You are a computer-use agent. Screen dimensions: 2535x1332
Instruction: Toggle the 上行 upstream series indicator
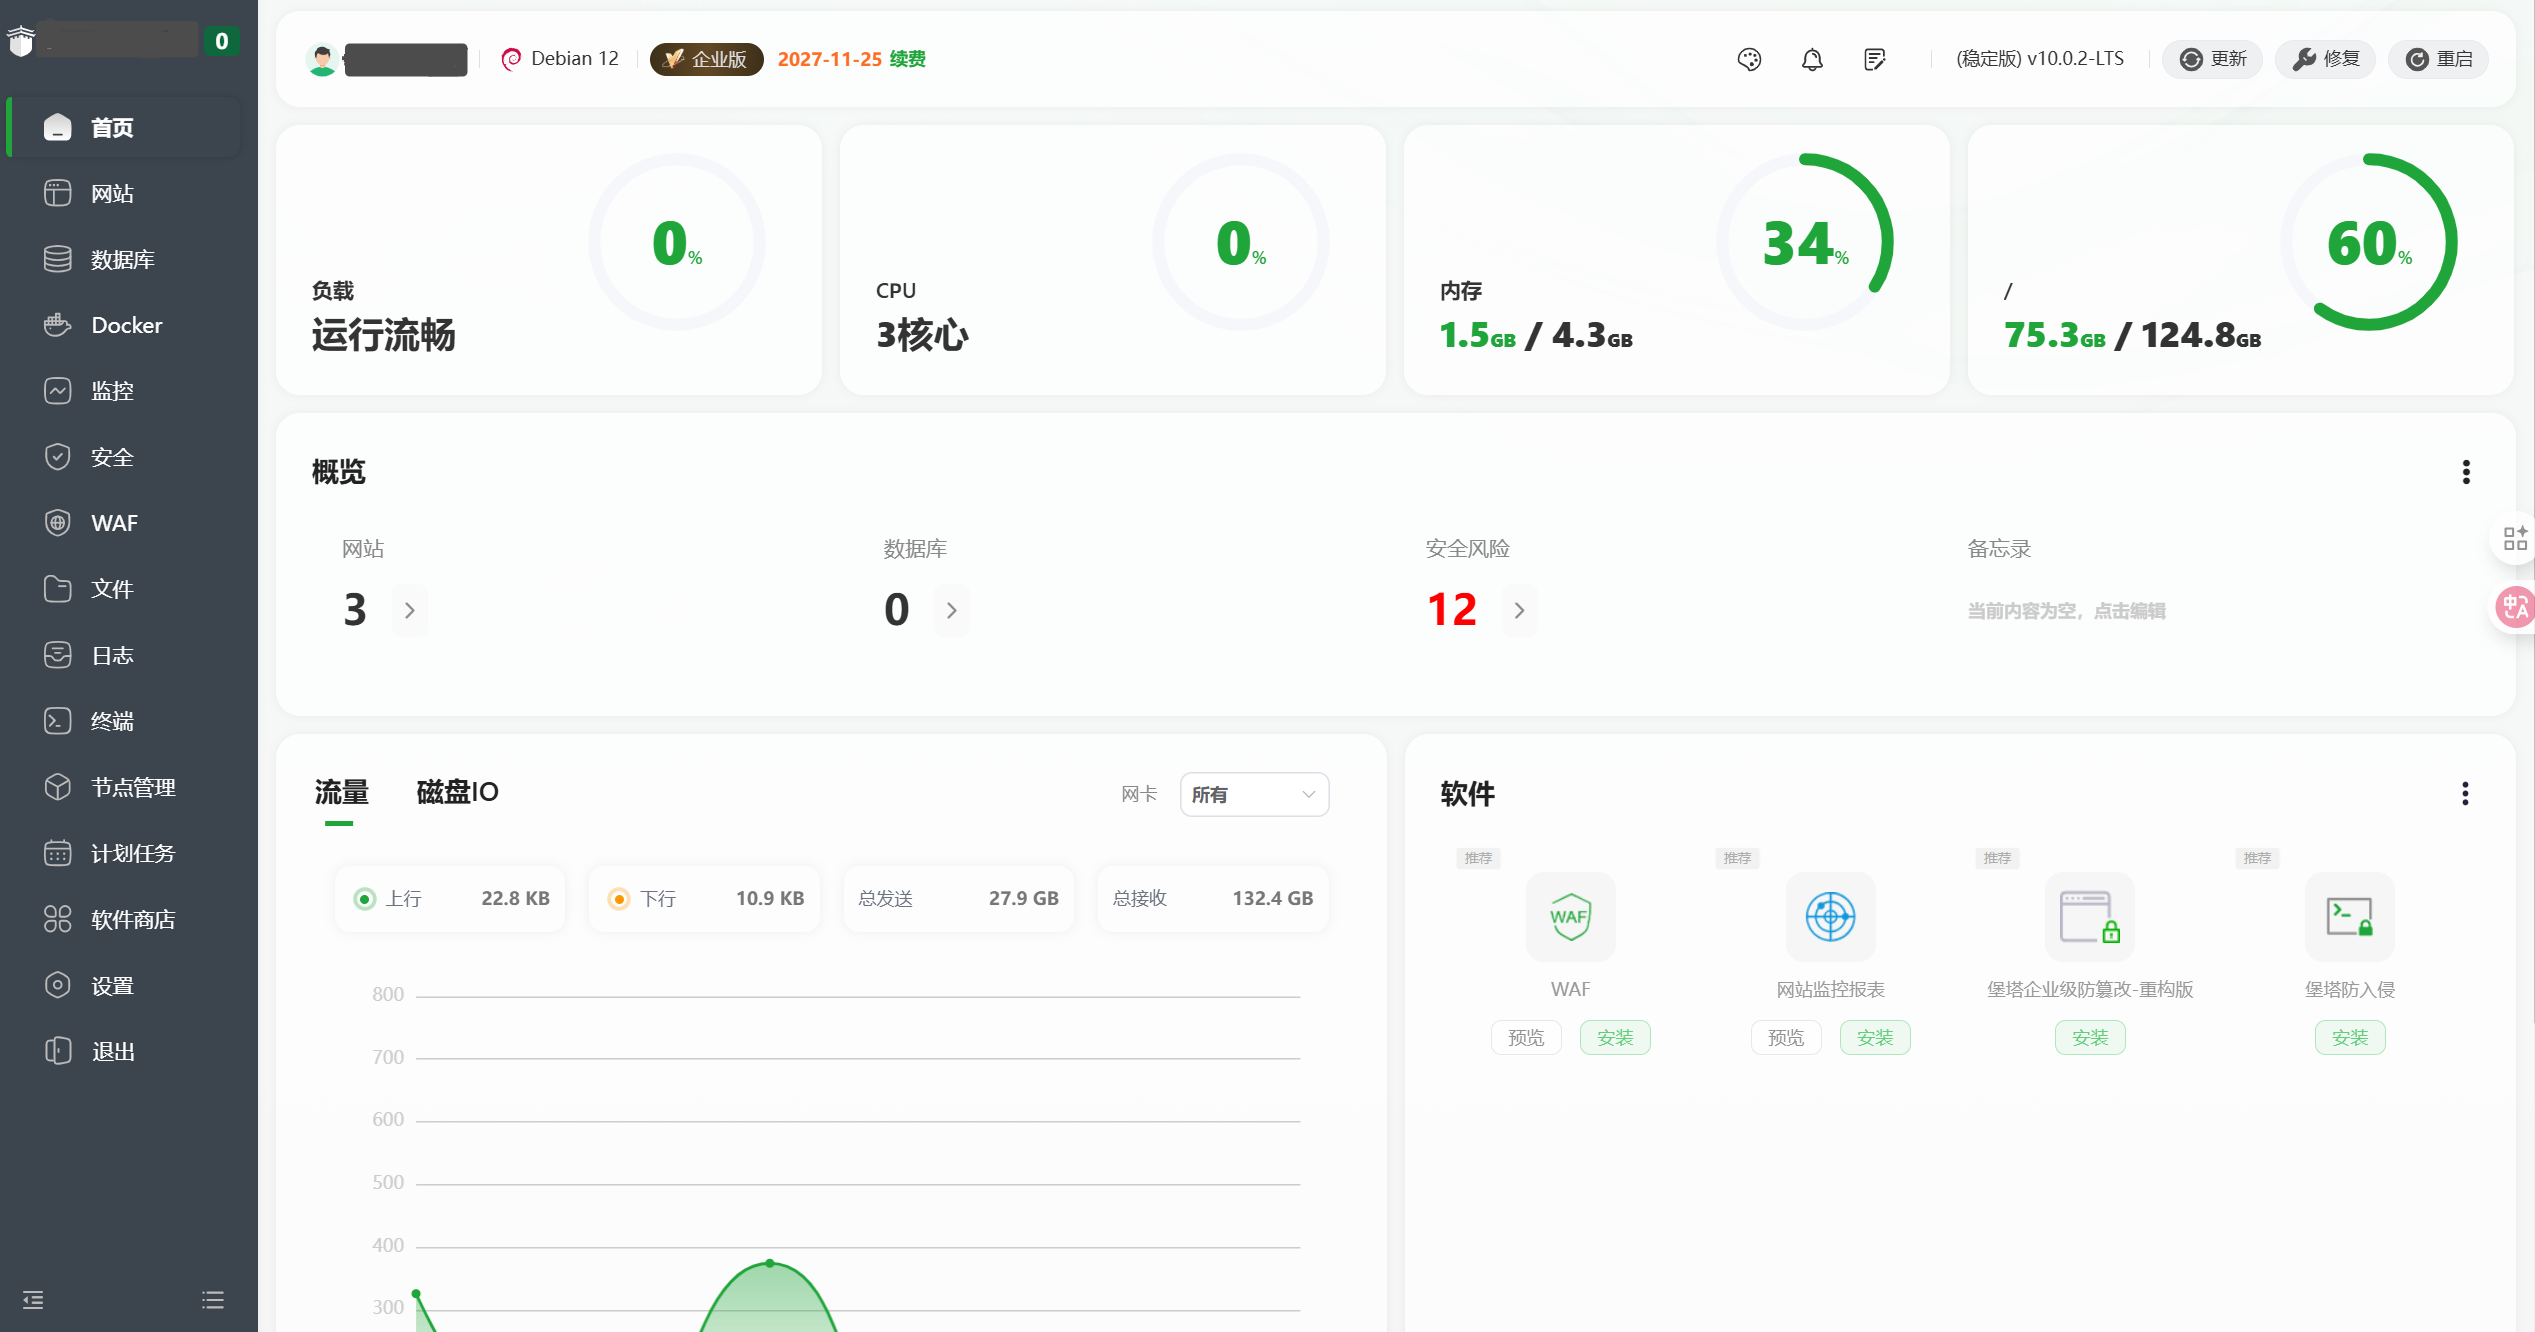pyautogui.click(x=365, y=899)
